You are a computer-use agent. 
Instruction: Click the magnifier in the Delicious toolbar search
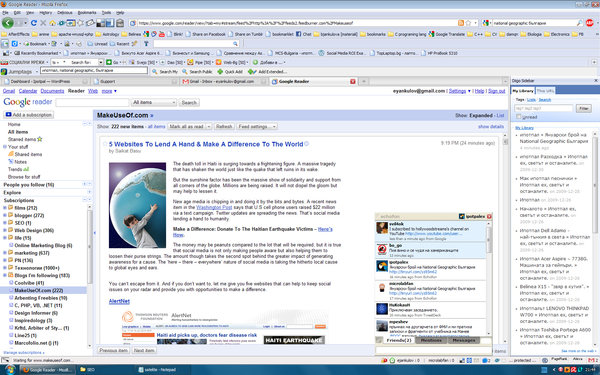click(235, 44)
